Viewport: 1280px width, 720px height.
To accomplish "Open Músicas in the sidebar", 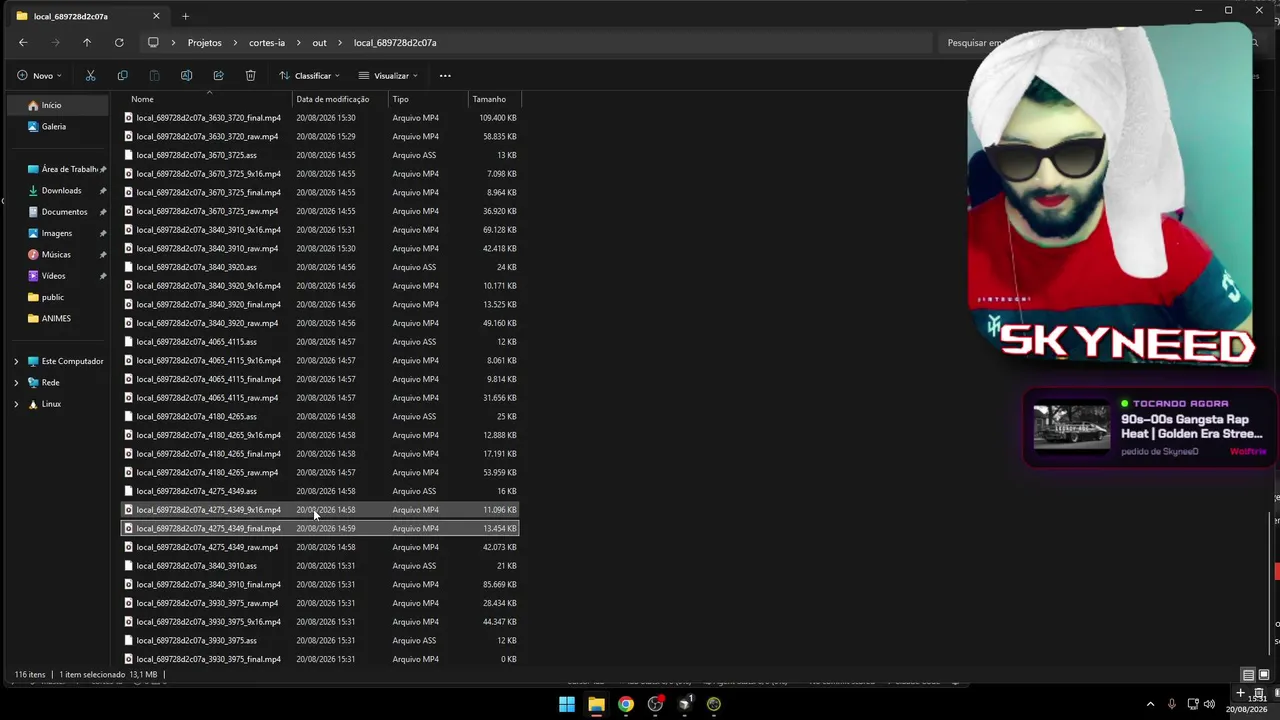I will coord(58,255).
